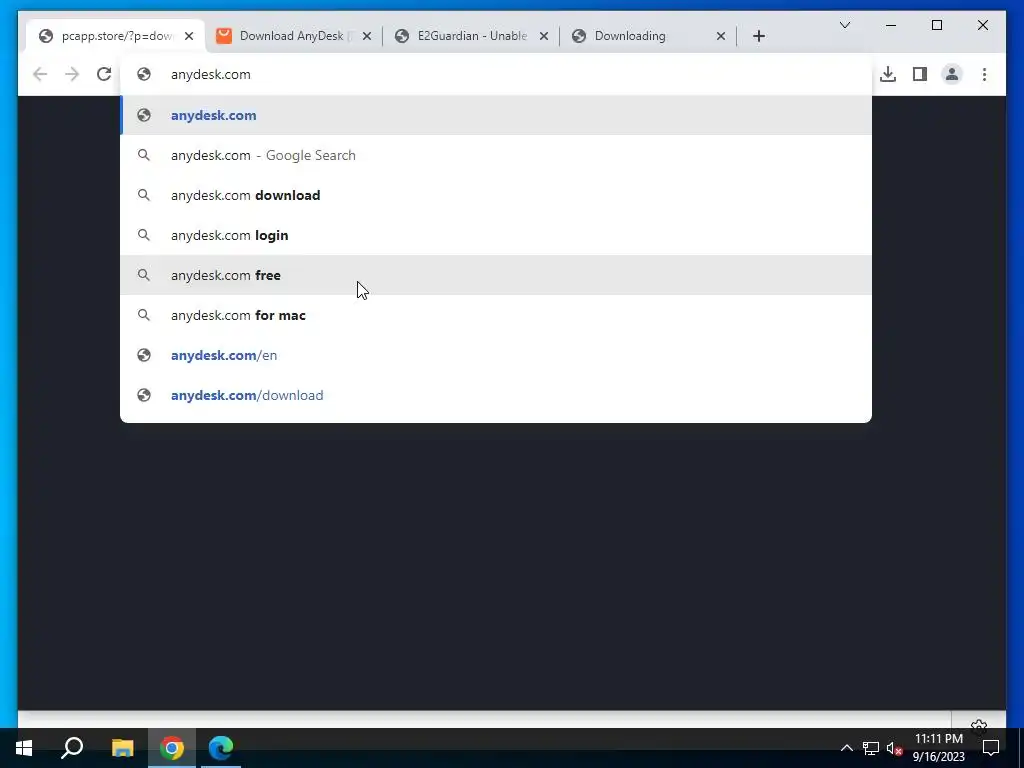Image resolution: width=1024 pixels, height=768 pixels.
Task: Open File Explorer from the taskbar
Action: [122, 748]
